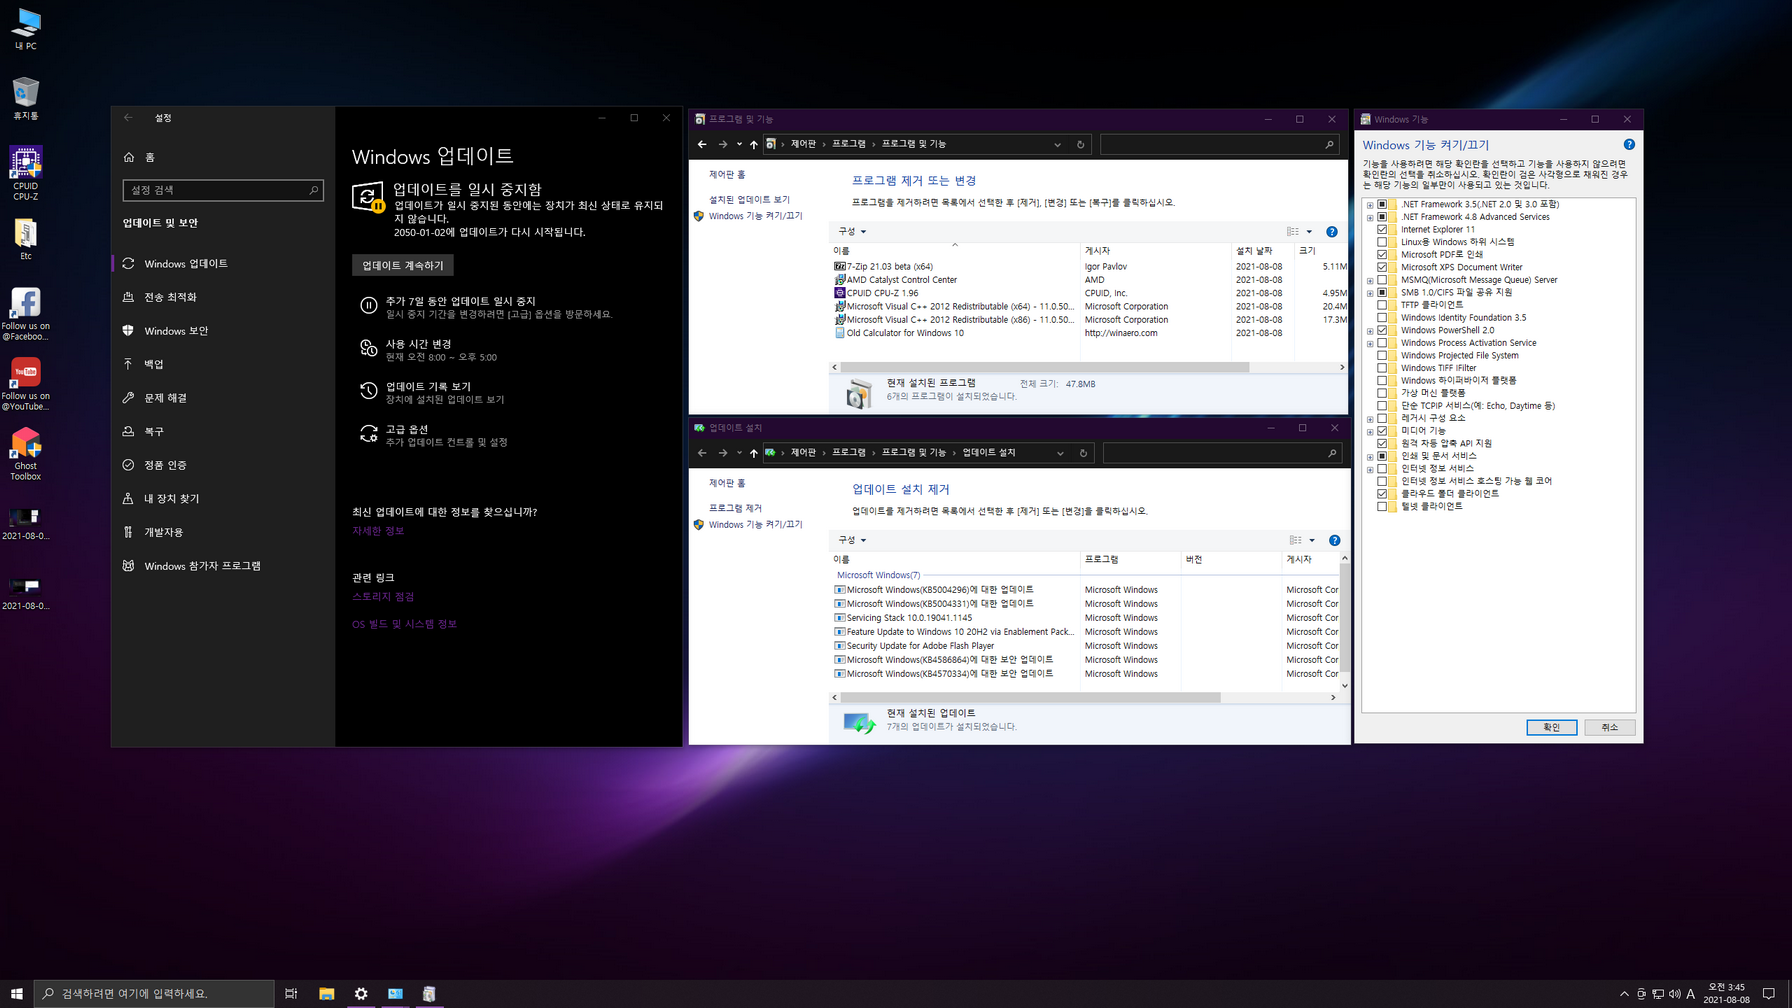Screen dimensions: 1792x1008
Task: Click the 업데이트 계속하기 button
Action: tap(403, 265)
